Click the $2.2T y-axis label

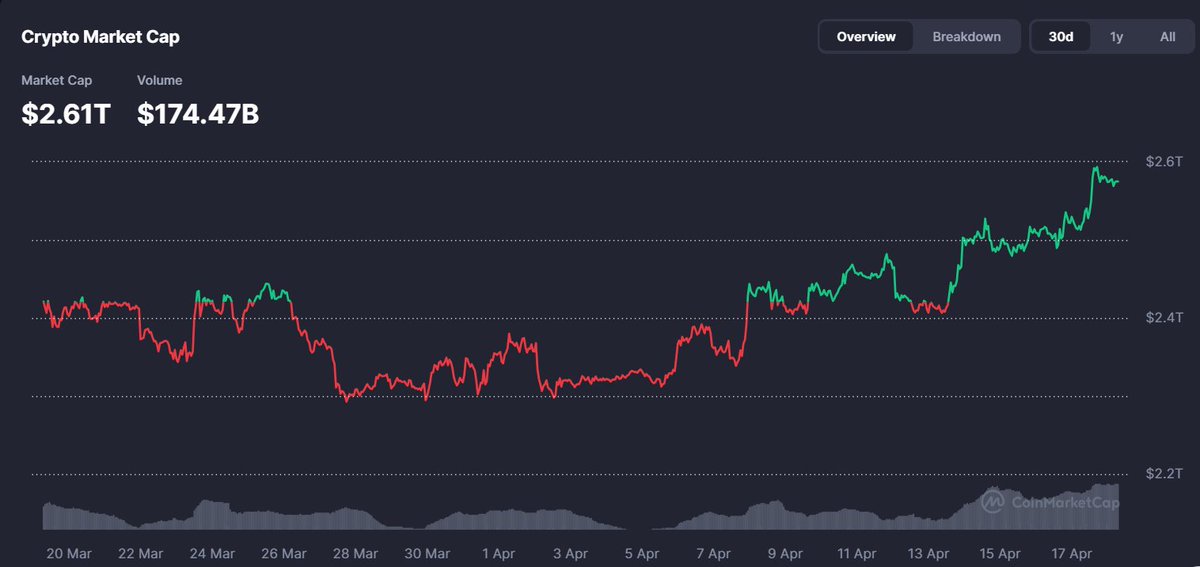1164,473
